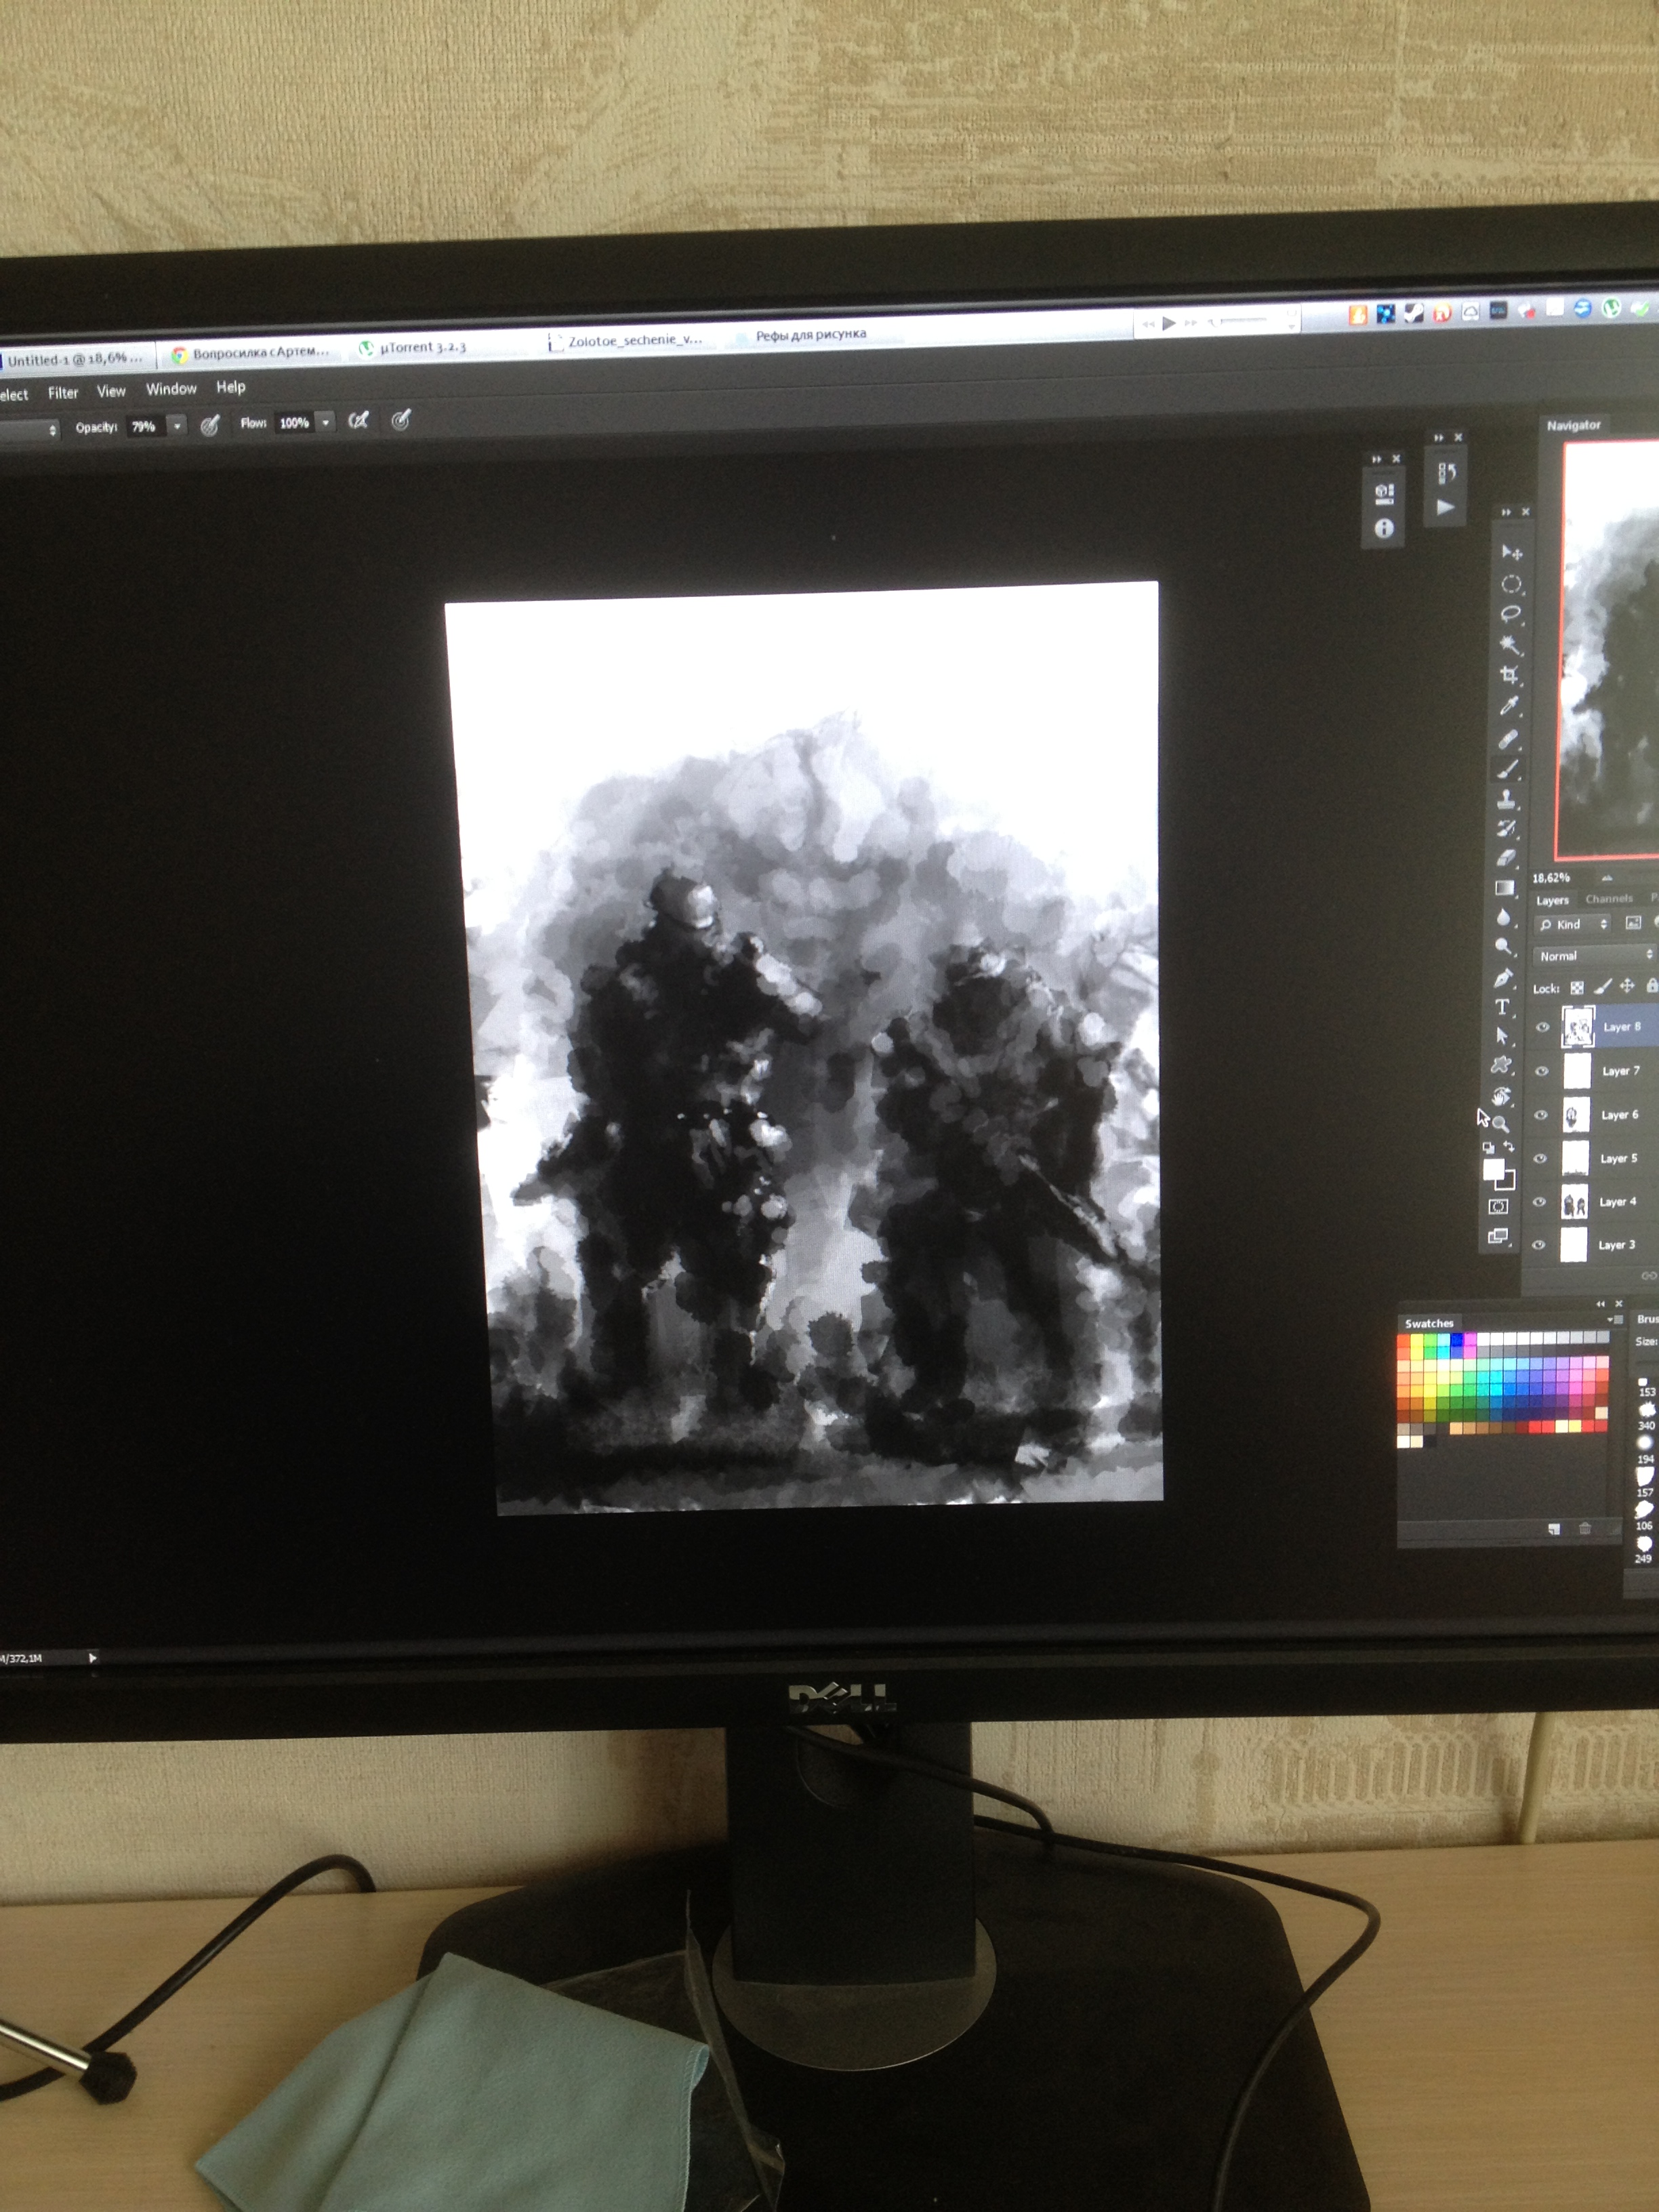Hide Layer 7 using eye icon

click(x=1541, y=1071)
